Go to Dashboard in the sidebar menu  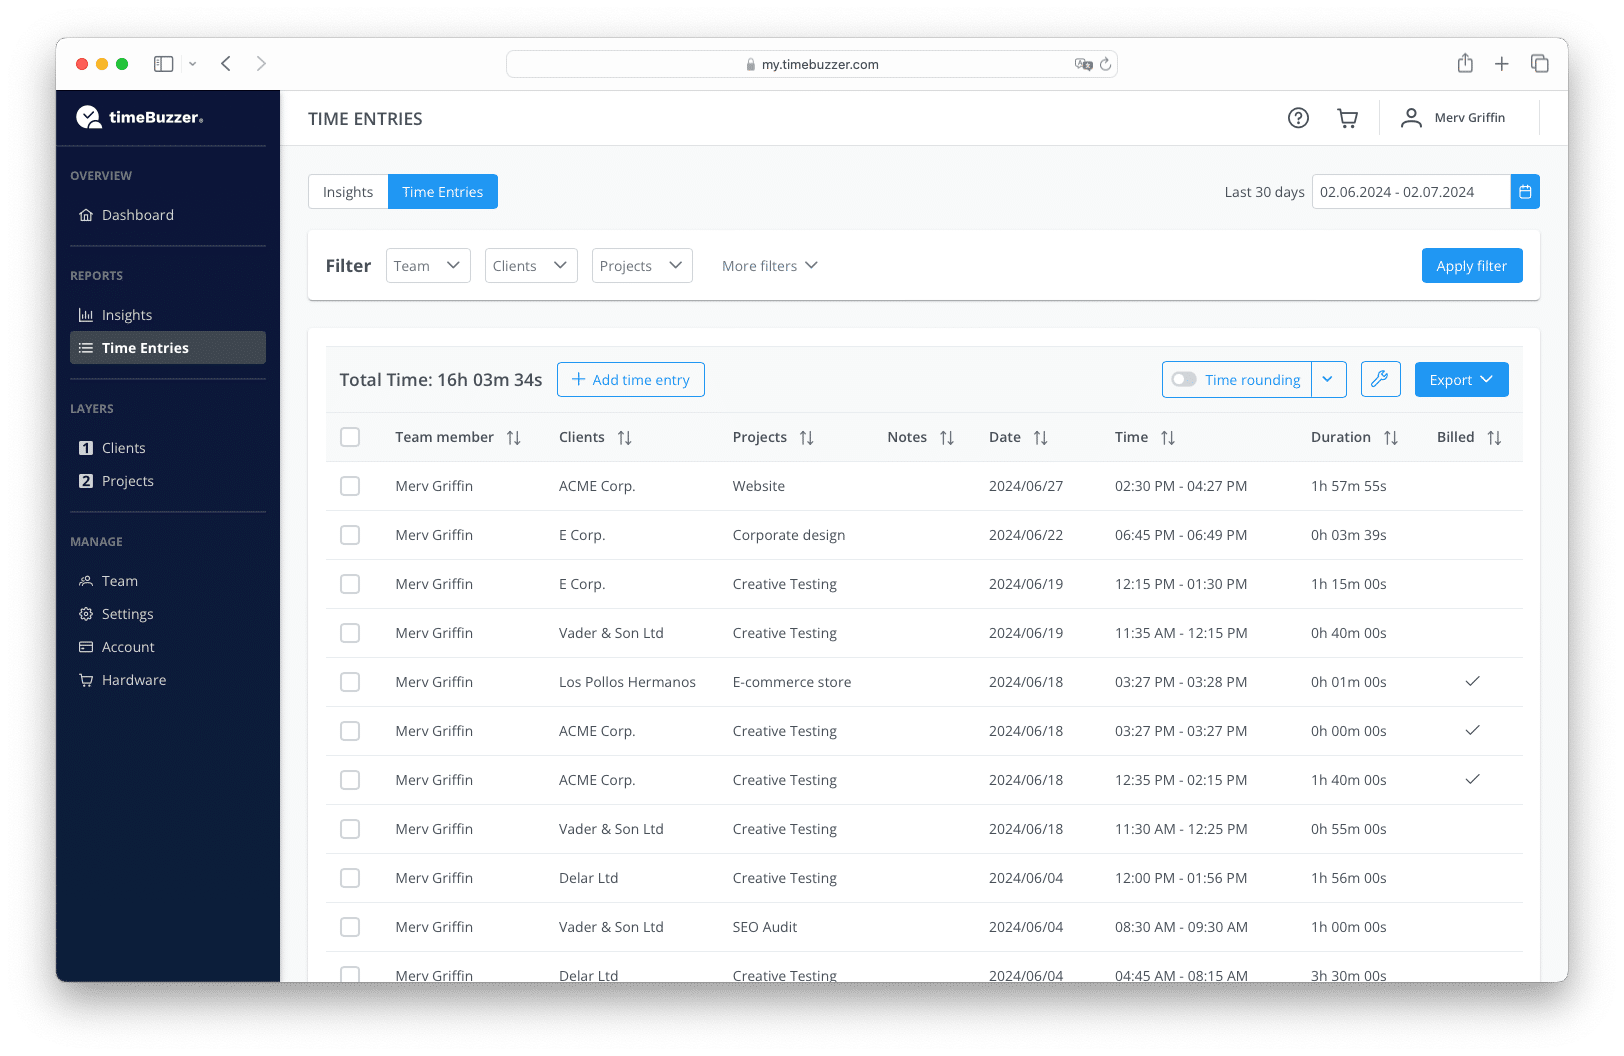(137, 214)
